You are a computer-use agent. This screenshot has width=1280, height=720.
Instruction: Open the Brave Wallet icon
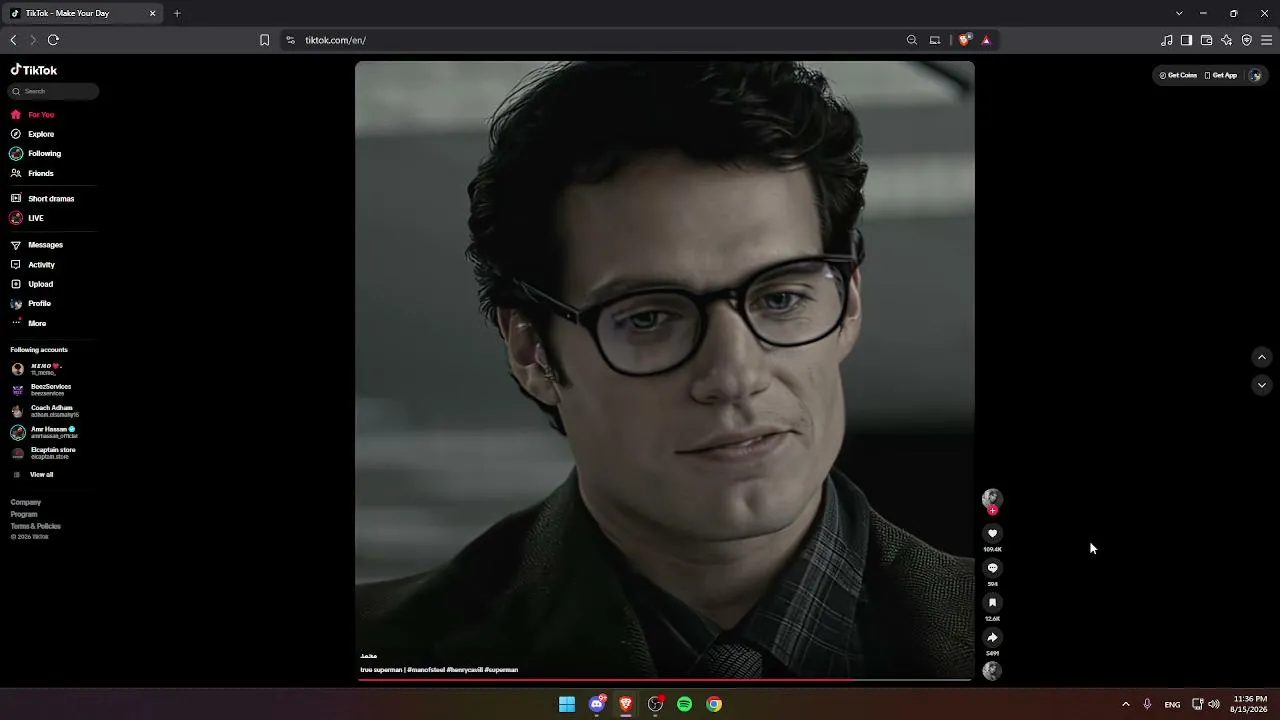click(1207, 40)
